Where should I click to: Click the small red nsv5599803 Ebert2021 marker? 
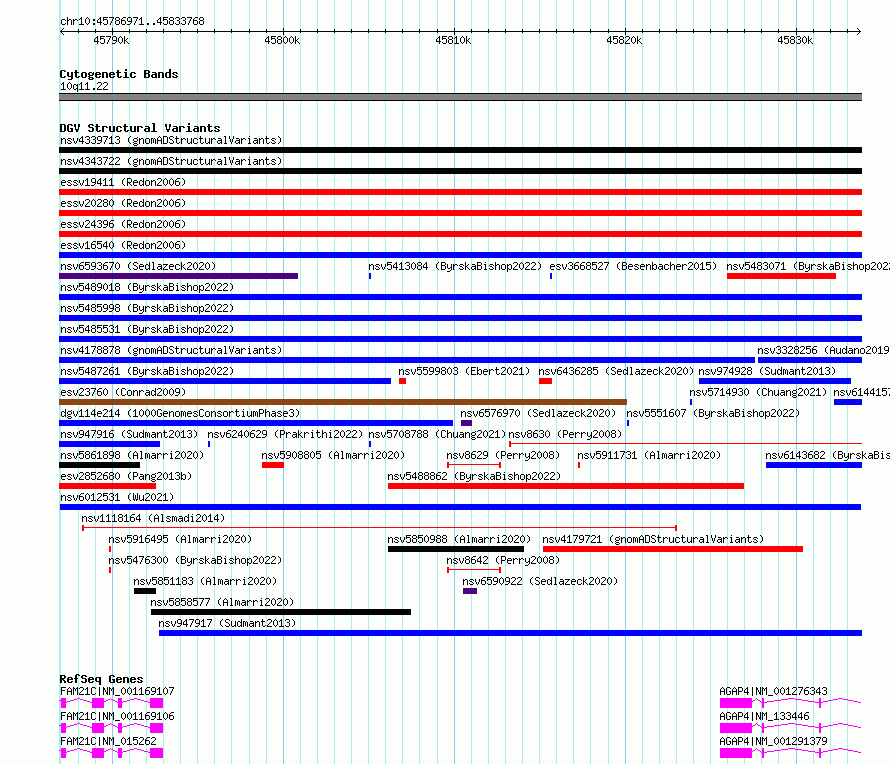402,381
